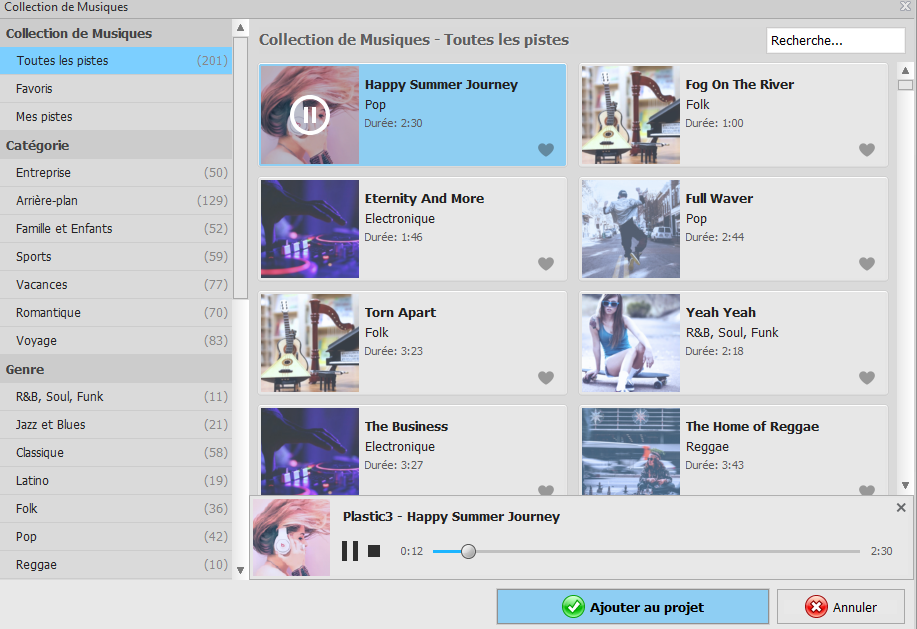This screenshot has width=917, height=629.
Task: Select Torn Apart title text
Action: [400, 313]
